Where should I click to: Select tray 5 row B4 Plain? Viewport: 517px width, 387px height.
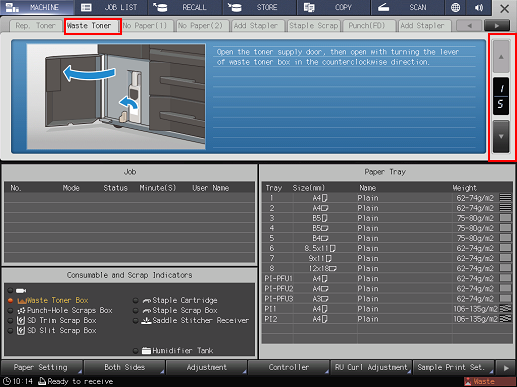pos(387,238)
